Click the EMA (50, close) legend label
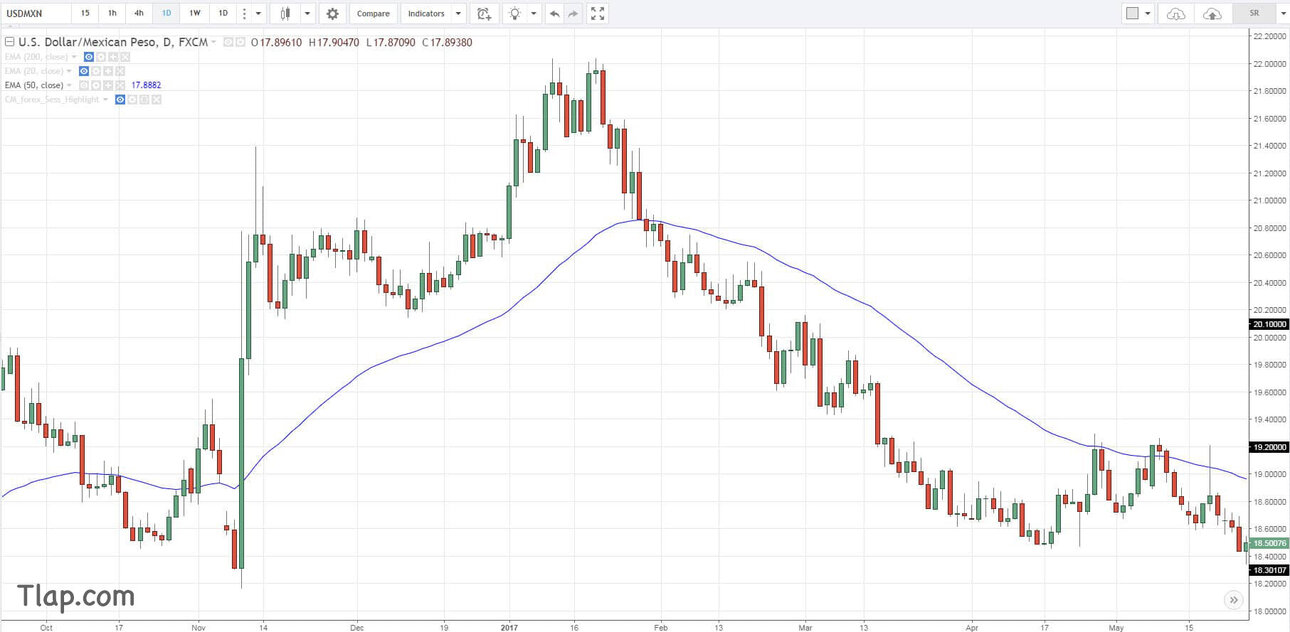The image size is (1290, 632). click(34, 85)
